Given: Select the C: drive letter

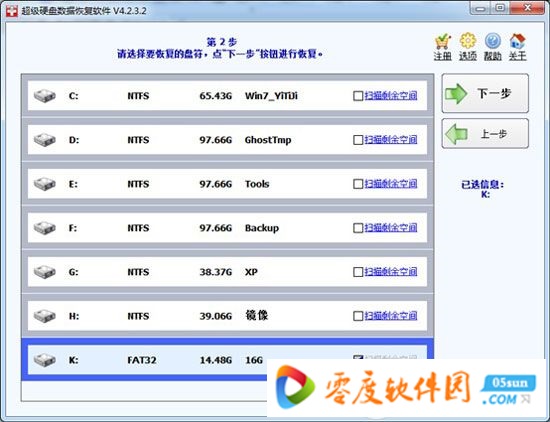Looking at the screenshot, I should tap(74, 96).
